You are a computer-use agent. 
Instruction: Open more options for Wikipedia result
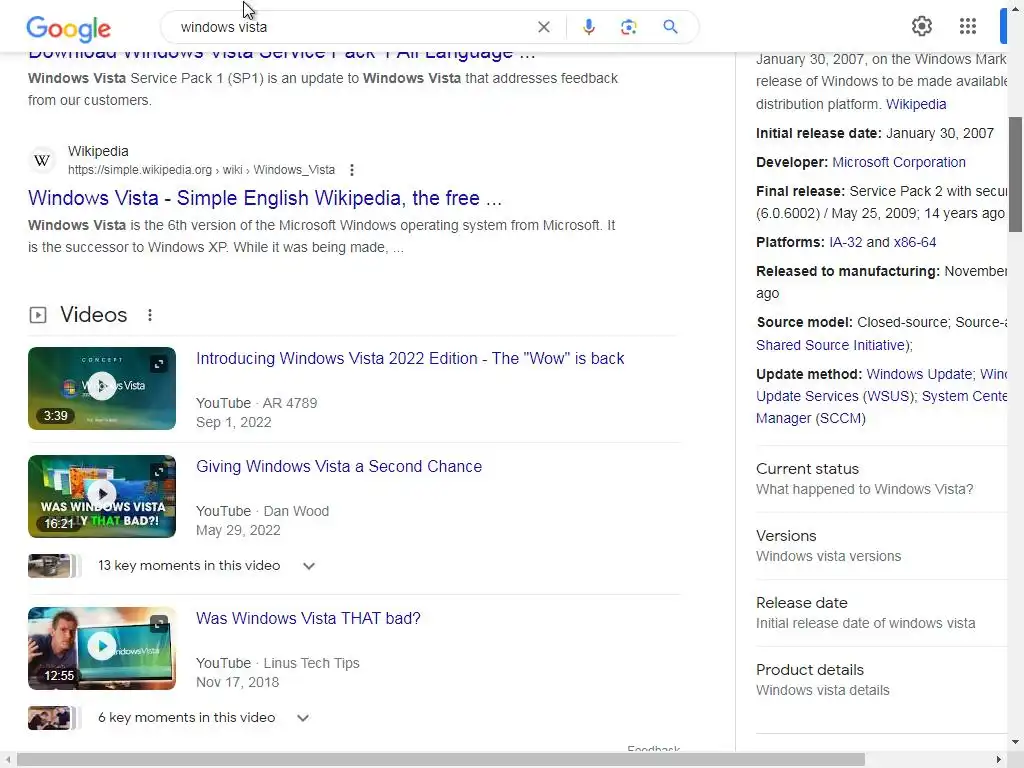point(352,170)
